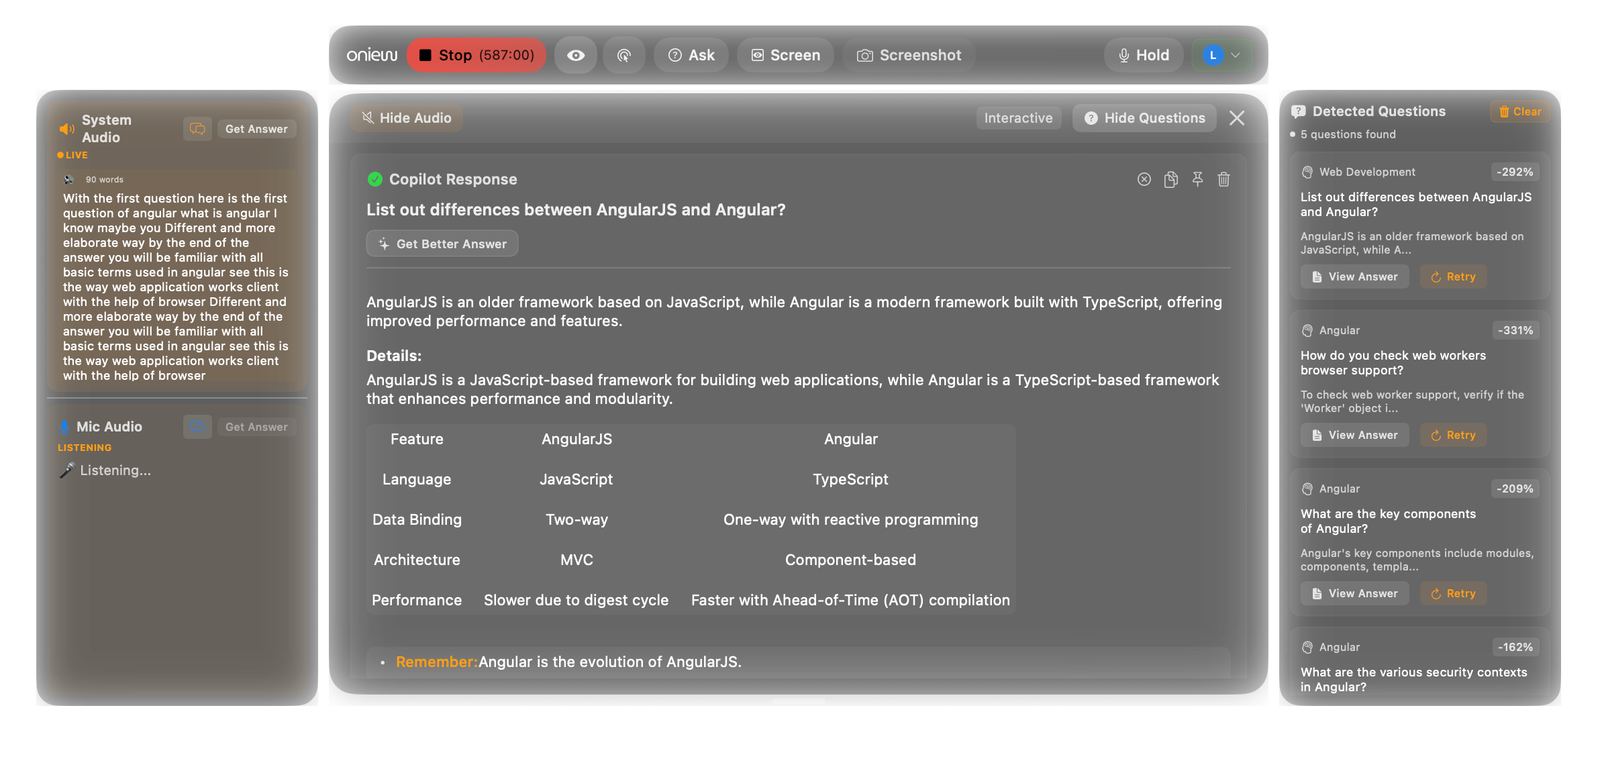This screenshot has height=765, width=1600.
Task: View Answer for key components question
Action: tap(1355, 594)
